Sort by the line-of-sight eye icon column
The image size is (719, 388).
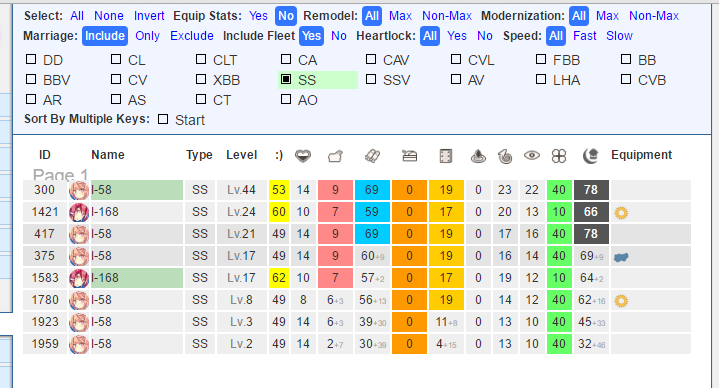[532, 156]
